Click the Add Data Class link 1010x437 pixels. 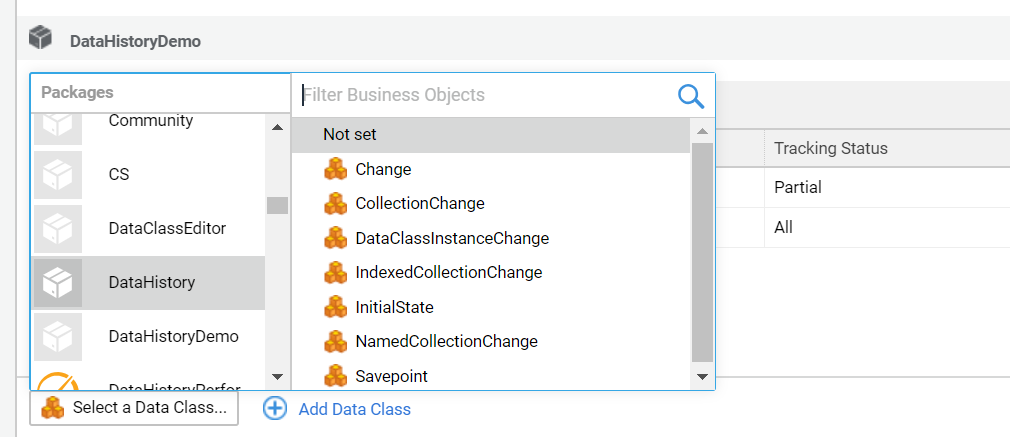coord(354,409)
